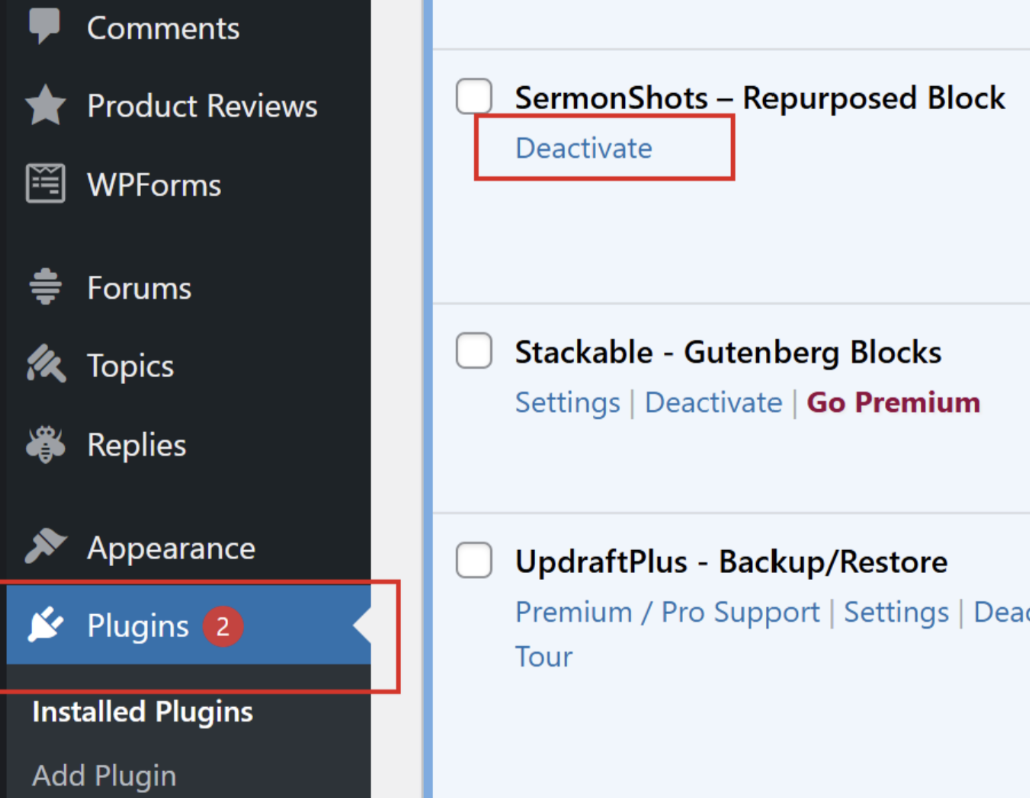
Task: Open UpdraftPlus Premium / Pro Support link
Action: (667, 612)
